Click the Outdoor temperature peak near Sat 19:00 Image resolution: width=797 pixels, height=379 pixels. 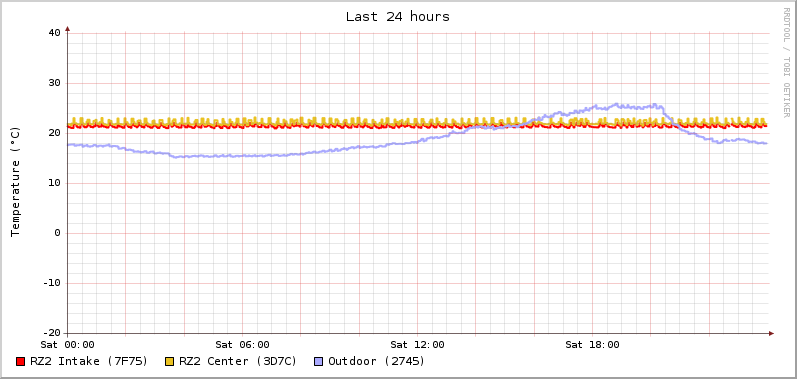616,104
